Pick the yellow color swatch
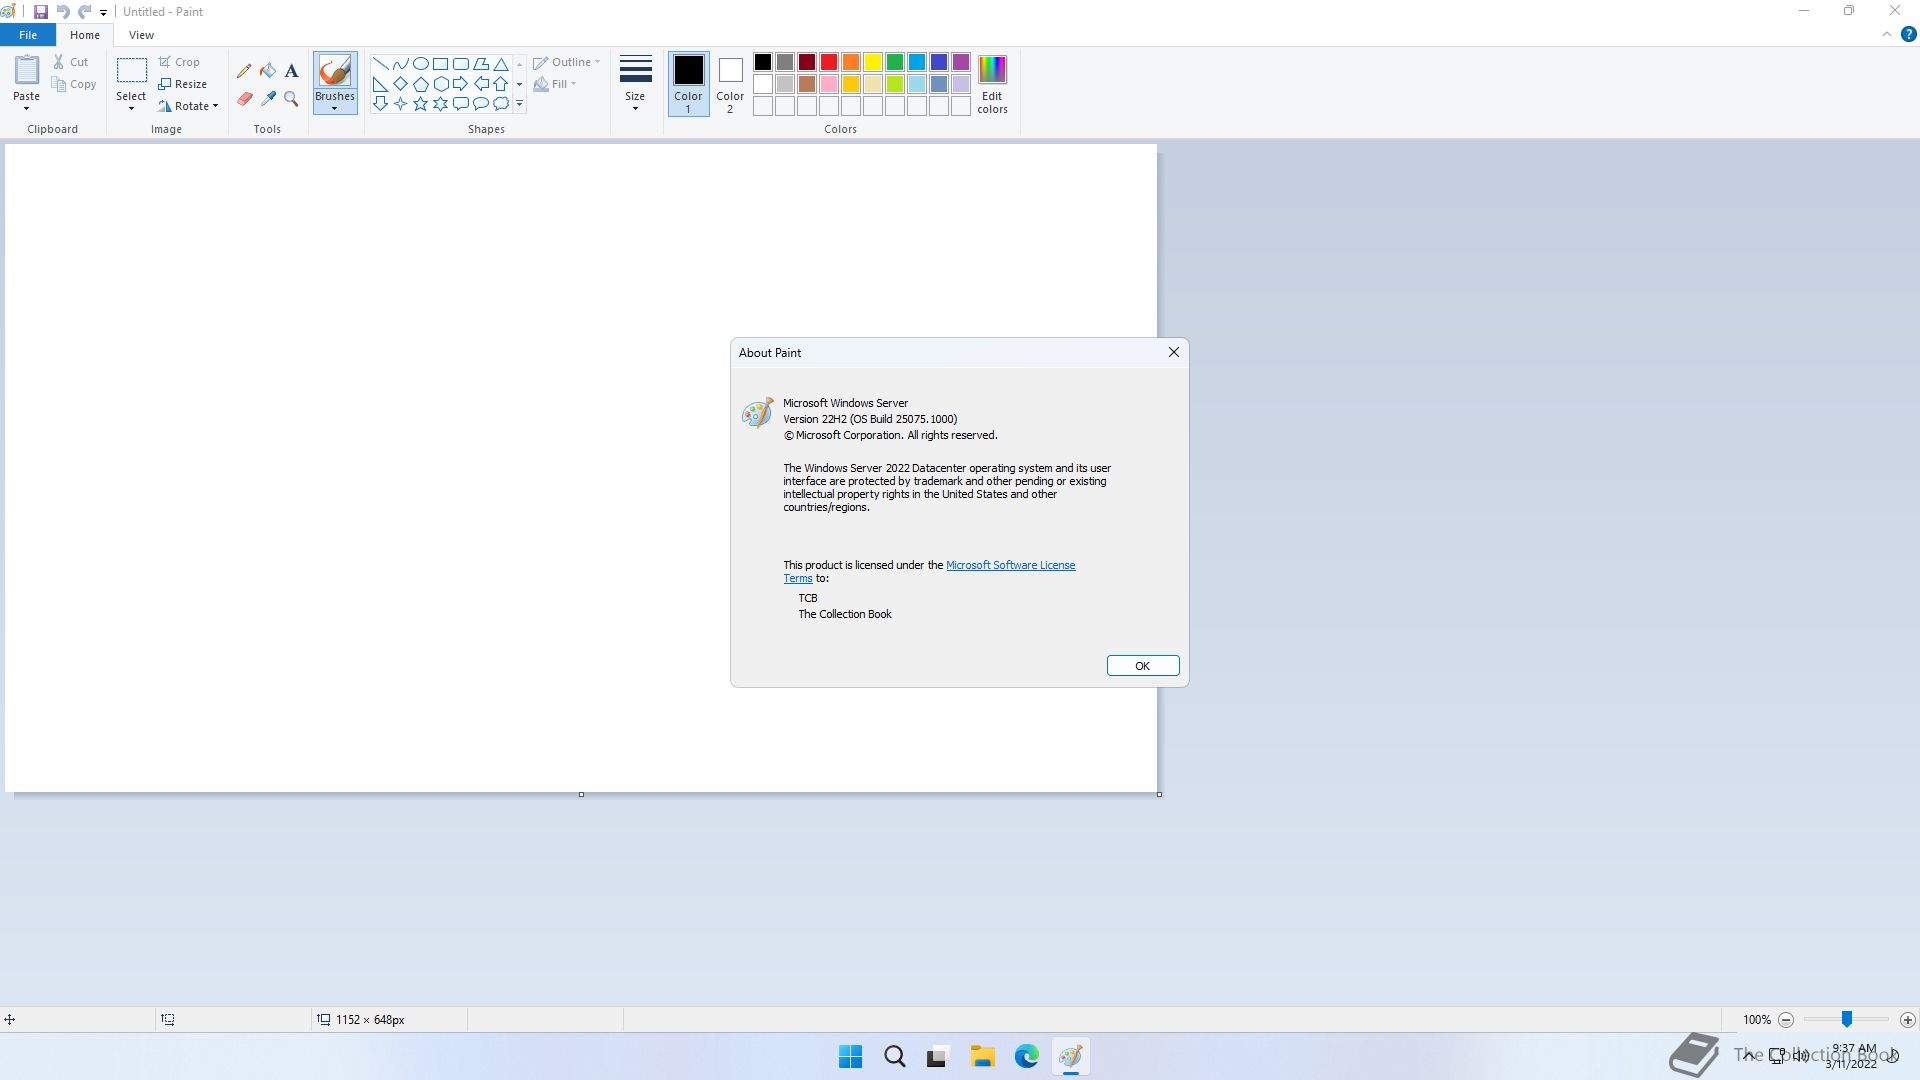Viewport: 1920px width, 1080px height. pos(873,62)
